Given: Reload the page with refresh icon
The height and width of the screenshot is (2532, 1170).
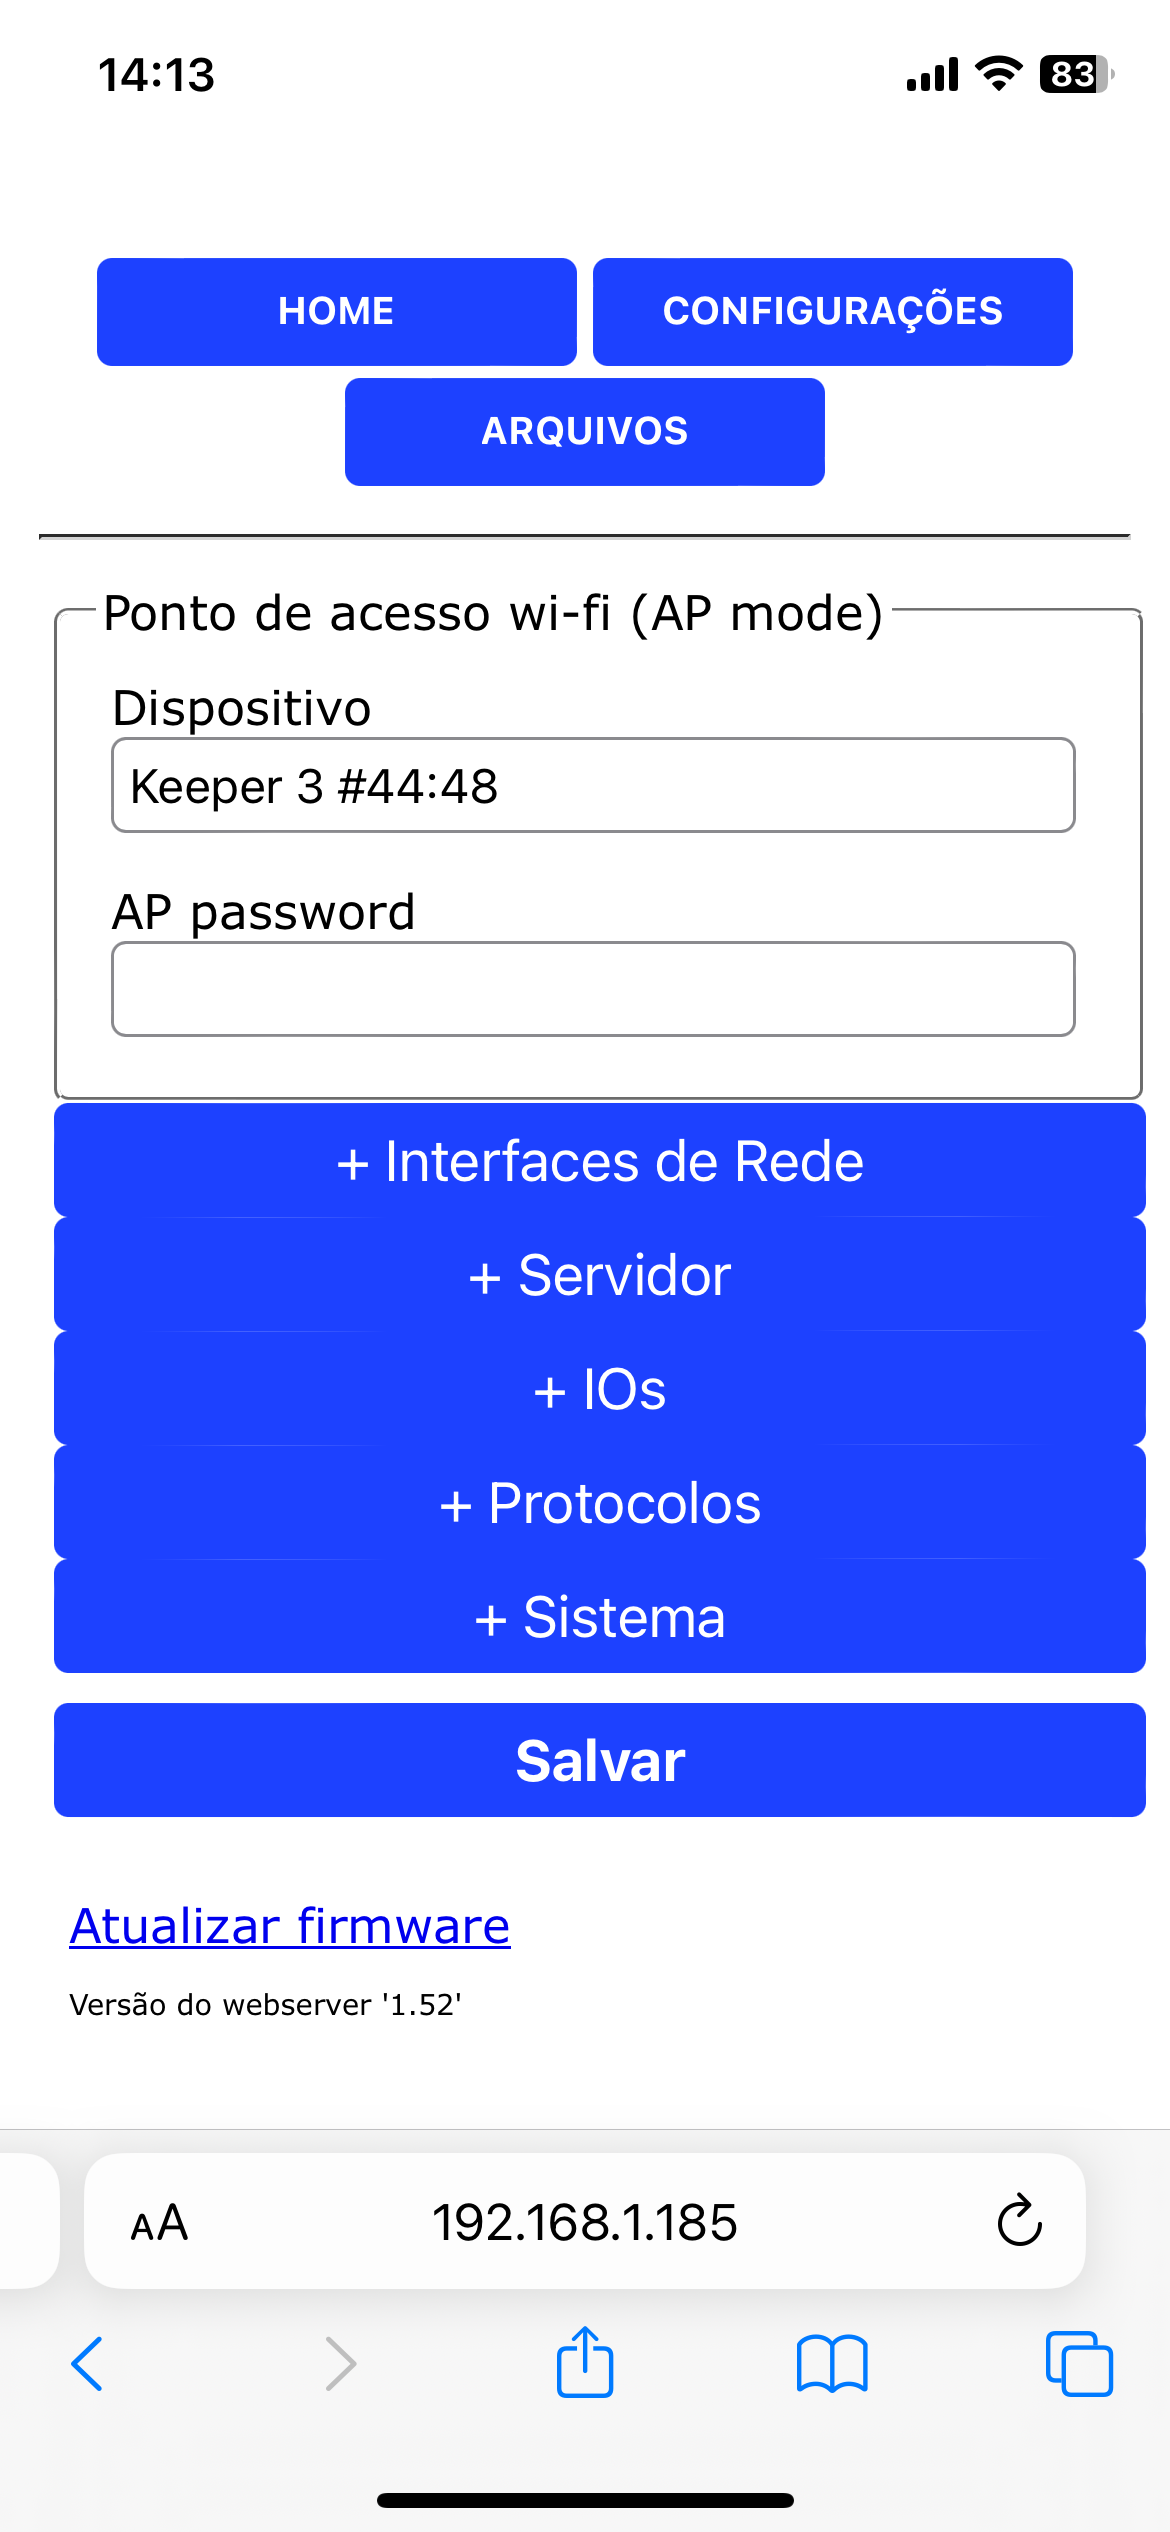Looking at the screenshot, I should coord(1019,2222).
